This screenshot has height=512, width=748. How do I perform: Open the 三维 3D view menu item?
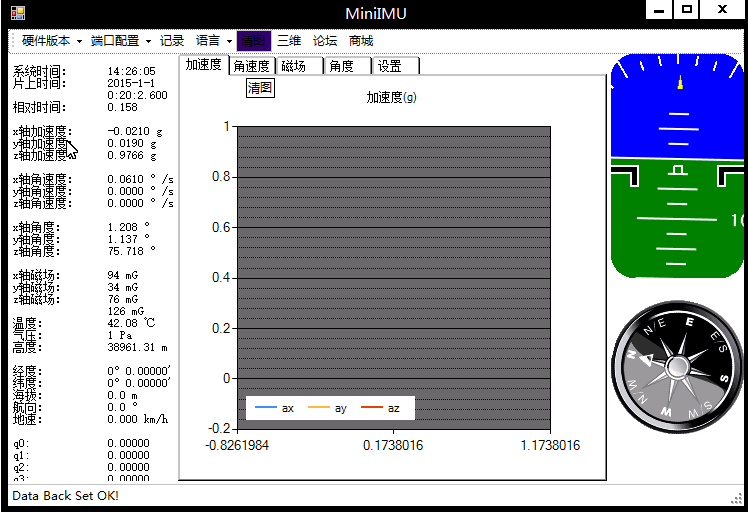coord(289,41)
